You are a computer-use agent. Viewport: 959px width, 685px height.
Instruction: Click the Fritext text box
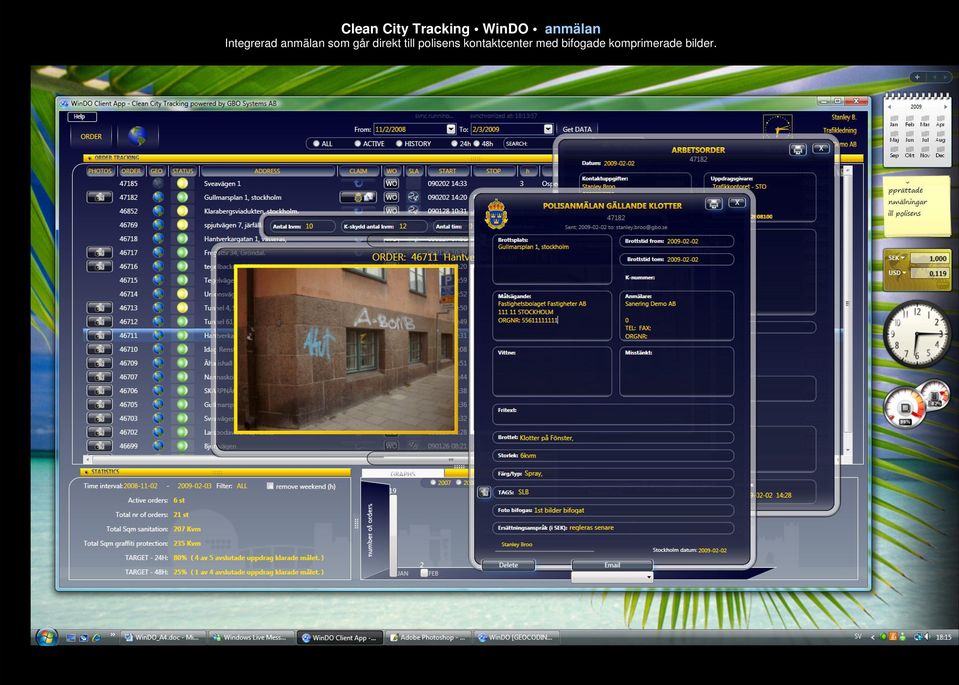click(x=613, y=414)
